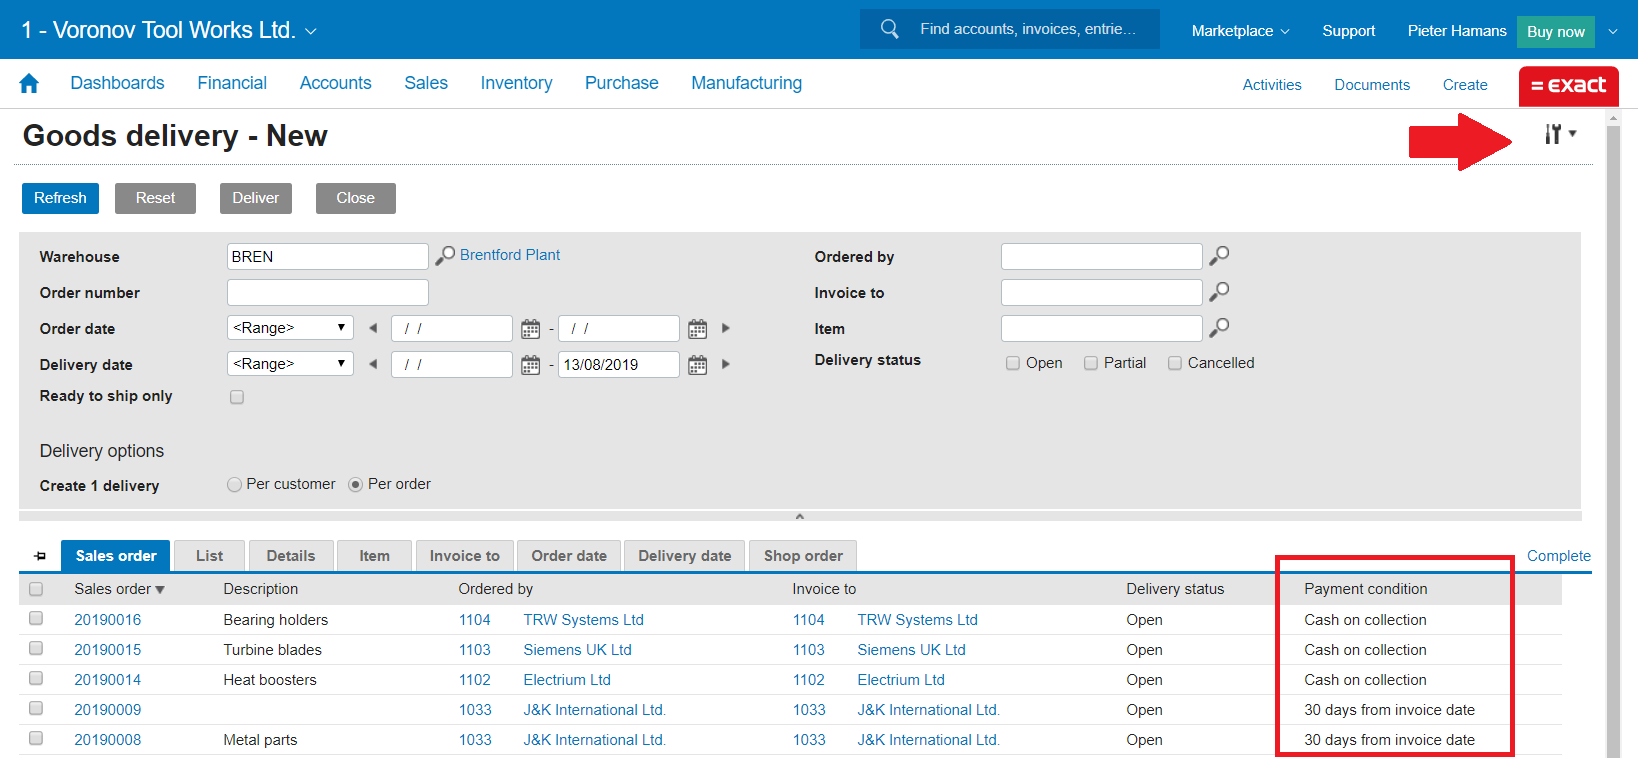
Task: Open the Complete link
Action: 1558,556
